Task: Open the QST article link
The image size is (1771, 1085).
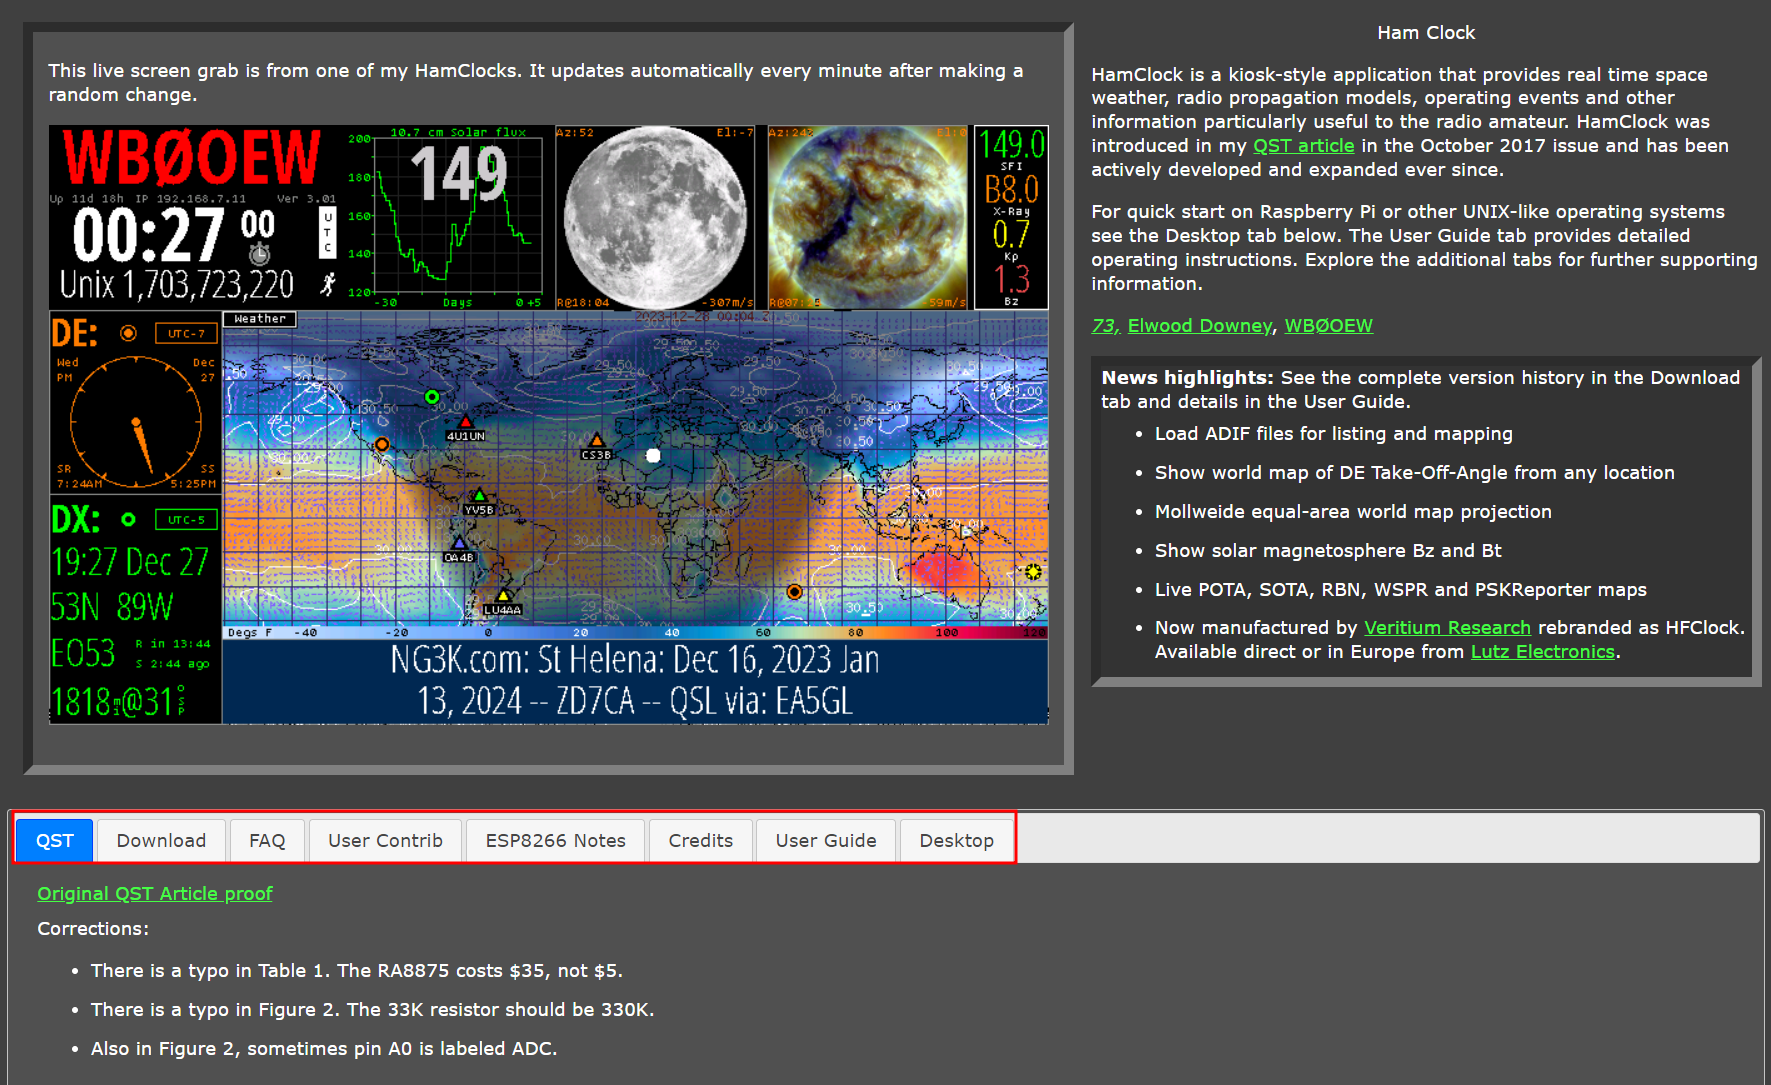Action: [1304, 145]
